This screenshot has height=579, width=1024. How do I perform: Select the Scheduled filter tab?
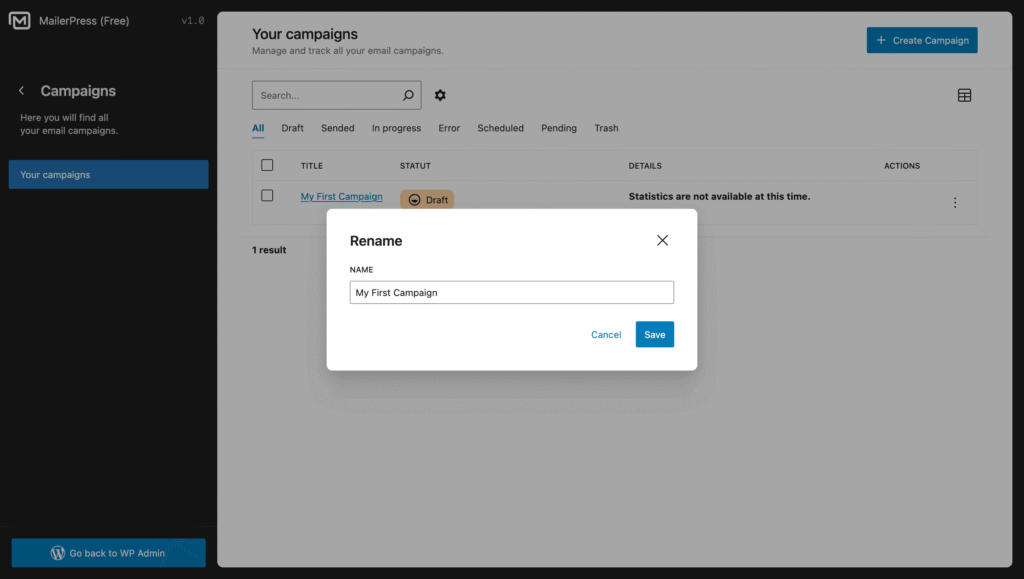tap(500, 128)
